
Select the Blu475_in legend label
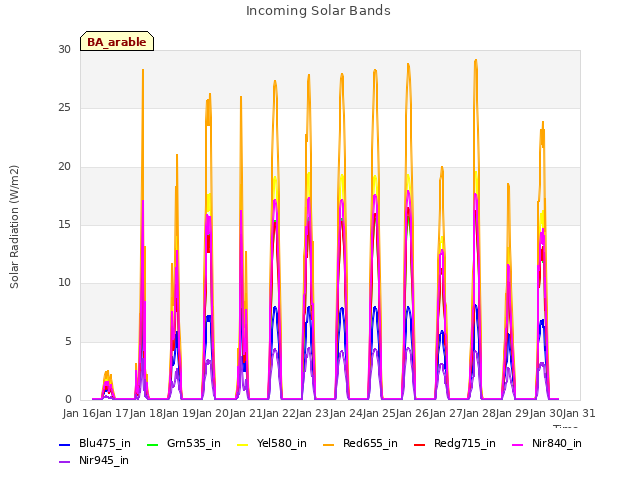click(105, 444)
